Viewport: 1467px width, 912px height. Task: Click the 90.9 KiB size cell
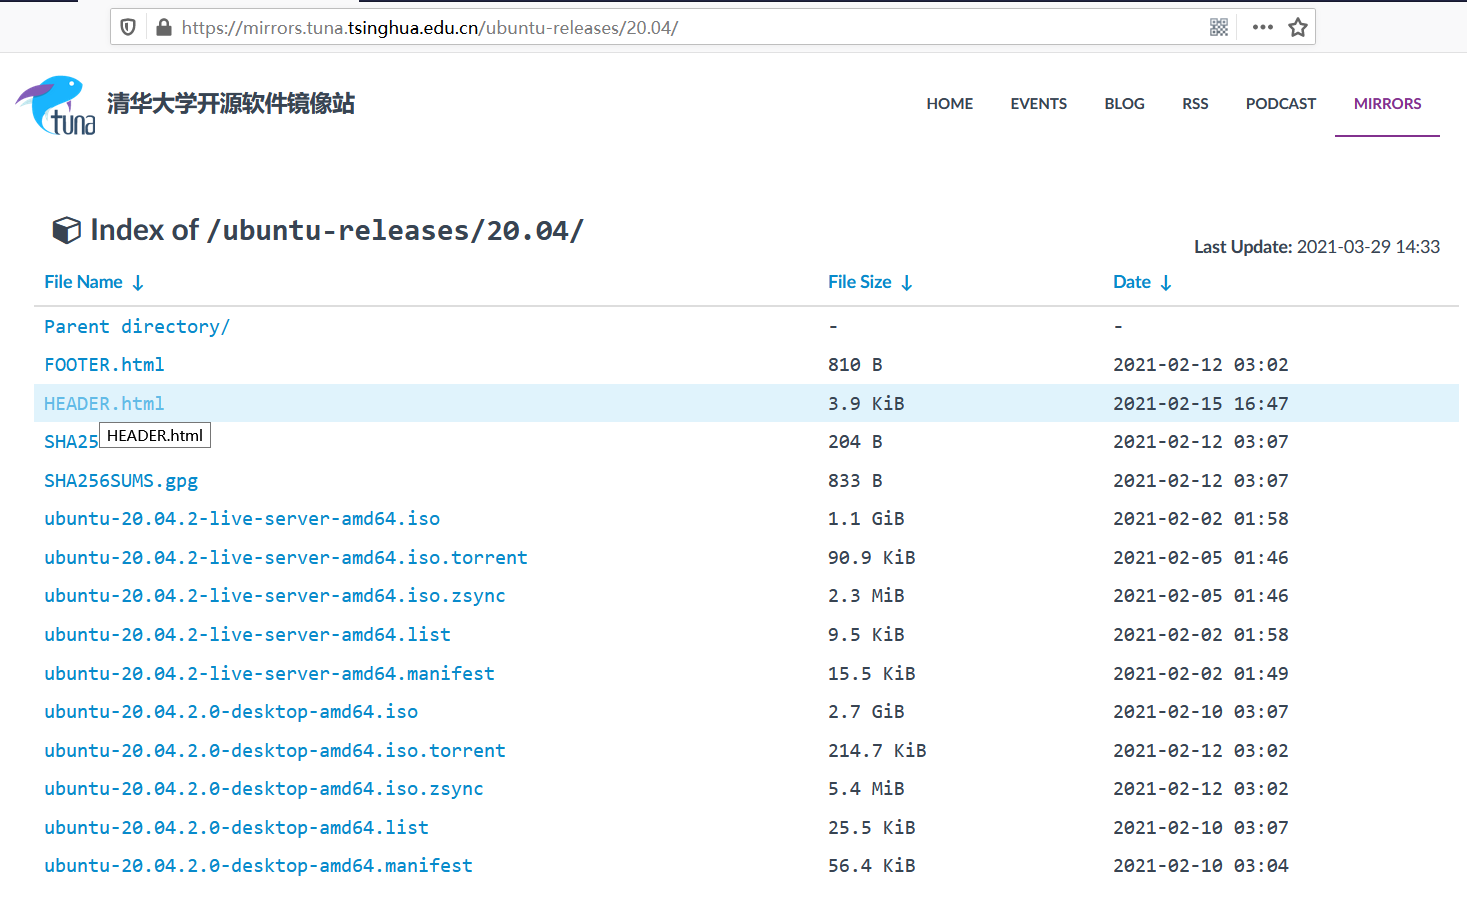(871, 558)
